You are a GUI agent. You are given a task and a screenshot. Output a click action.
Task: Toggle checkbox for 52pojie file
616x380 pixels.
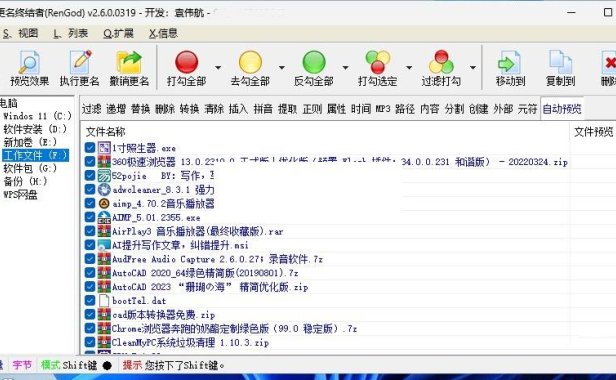click(90, 176)
